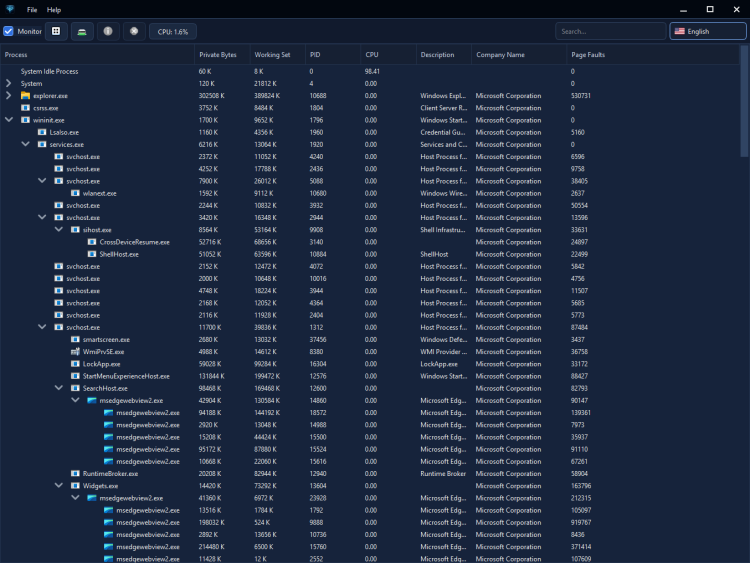Click the Windows Defe... description cell

pos(443,340)
